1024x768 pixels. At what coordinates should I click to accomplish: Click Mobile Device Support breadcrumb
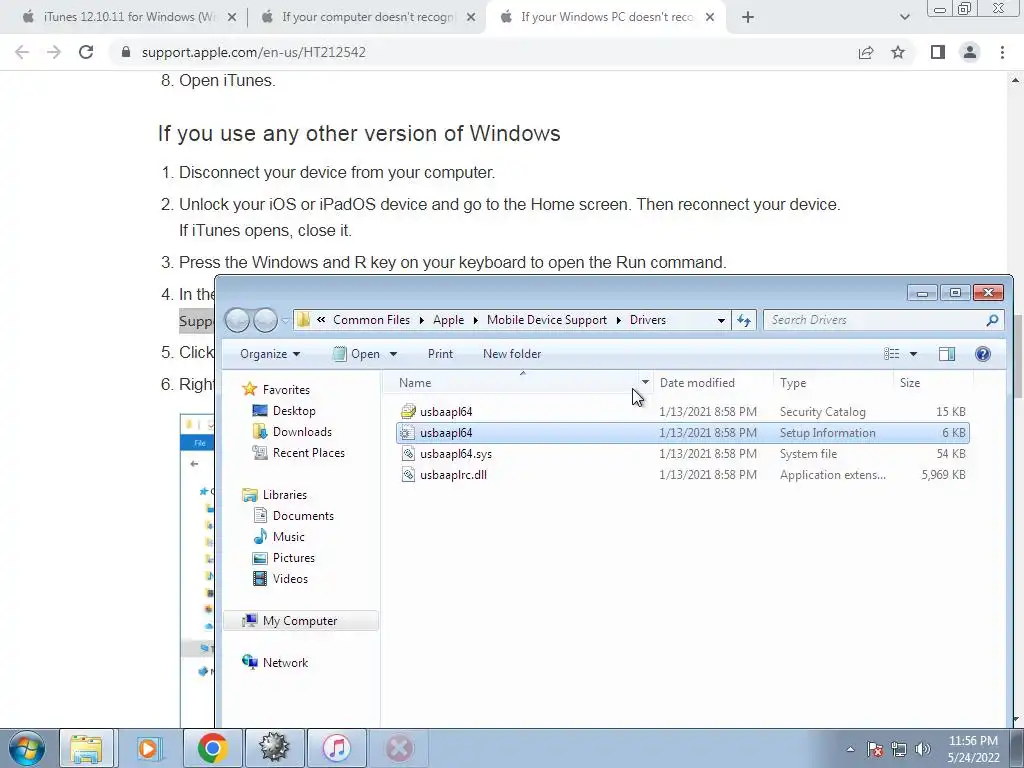click(x=547, y=320)
